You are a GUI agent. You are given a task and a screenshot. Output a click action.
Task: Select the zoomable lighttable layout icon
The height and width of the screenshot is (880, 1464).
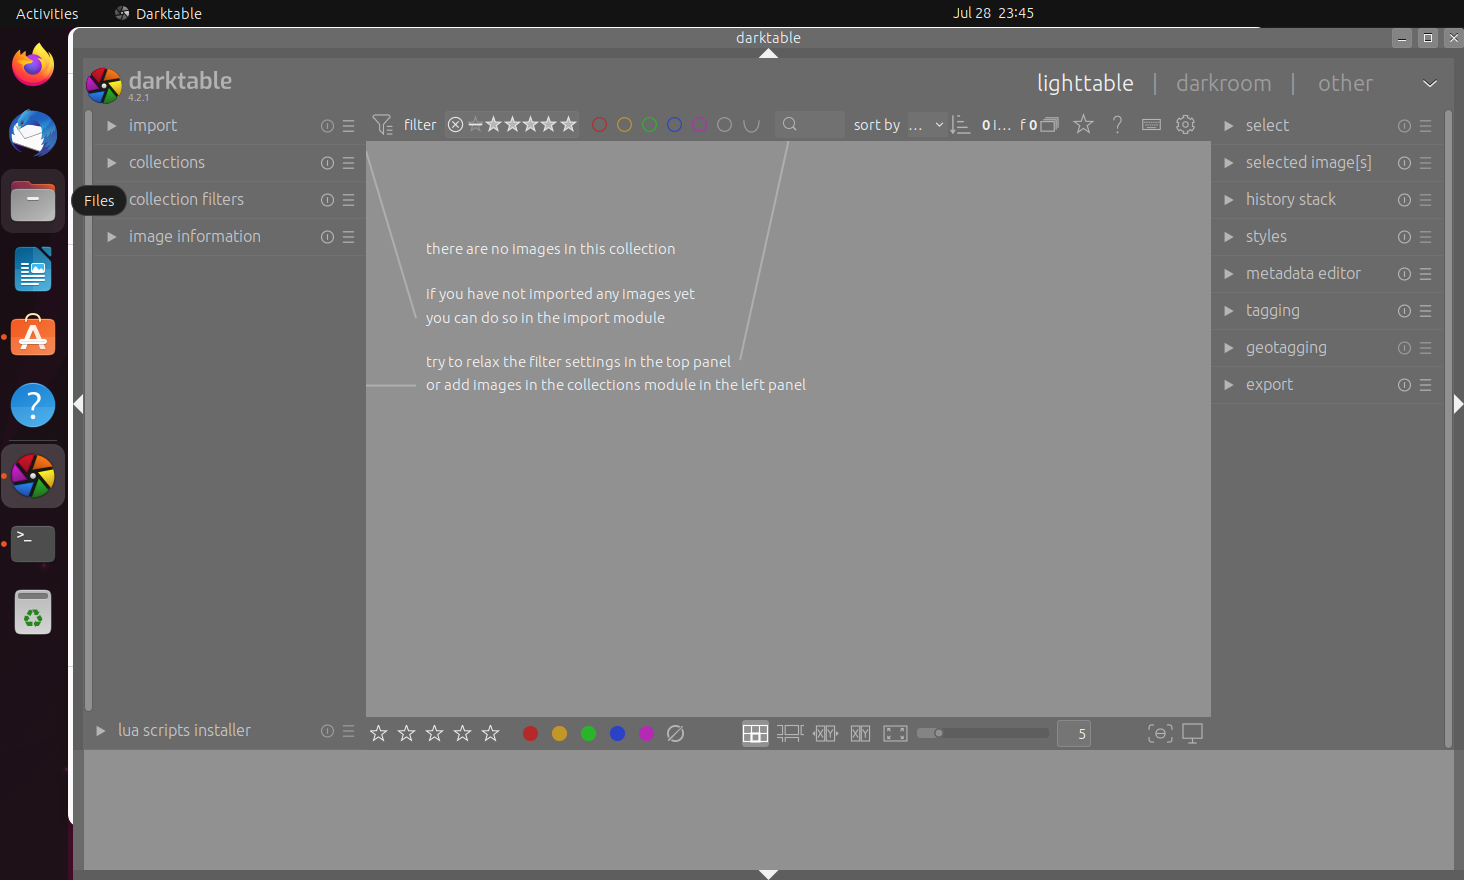pyautogui.click(x=790, y=733)
